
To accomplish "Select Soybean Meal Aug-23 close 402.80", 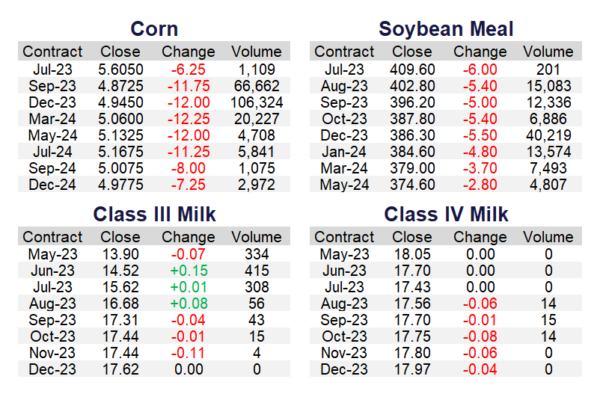I will (x=412, y=86).
